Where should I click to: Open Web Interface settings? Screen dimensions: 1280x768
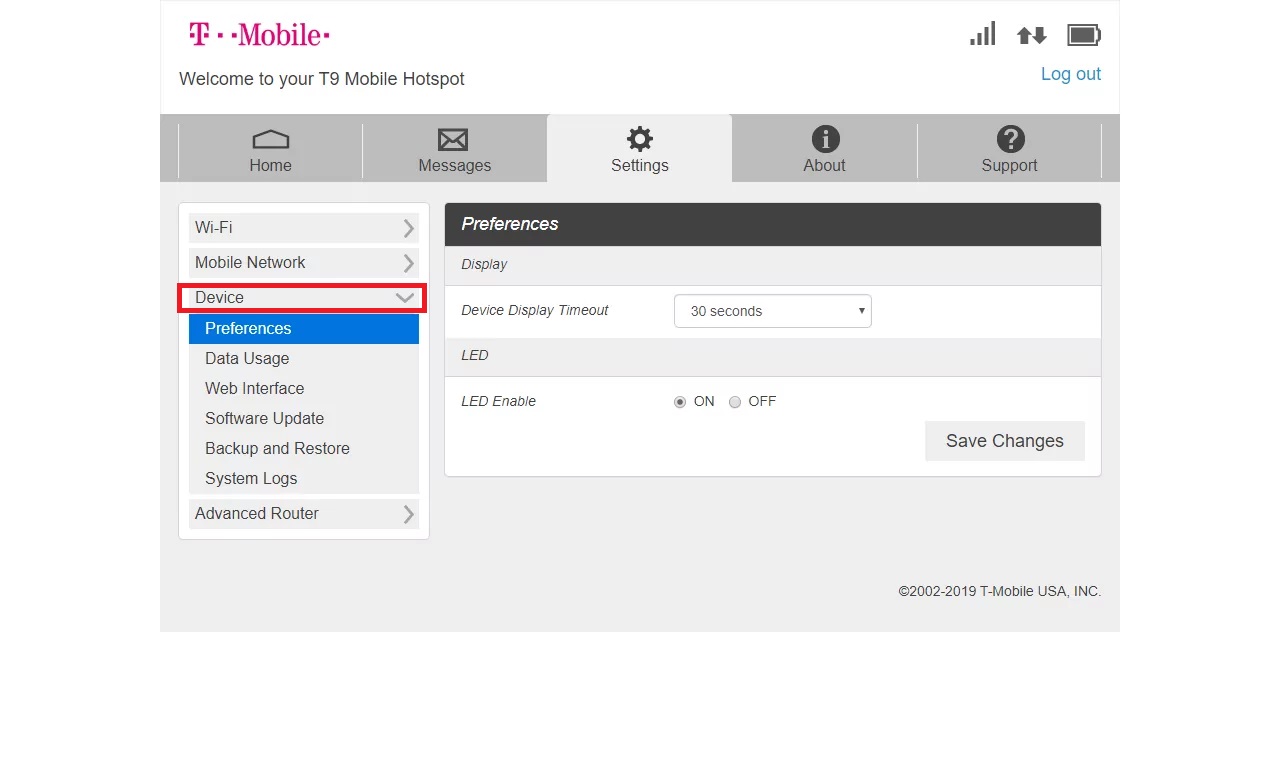(304, 389)
